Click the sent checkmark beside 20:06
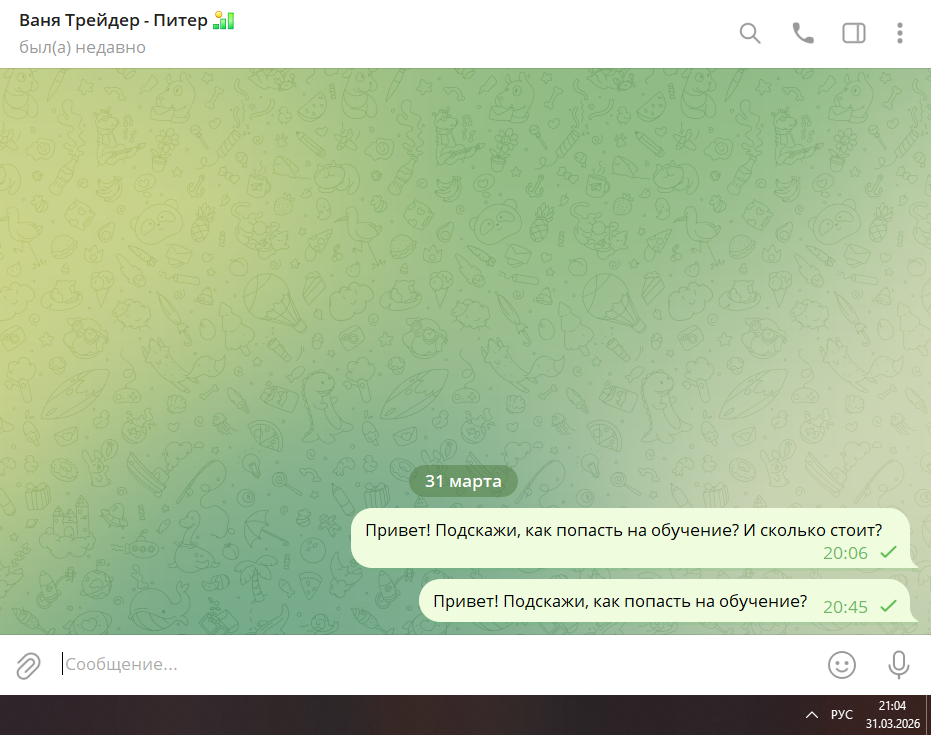 888,552
